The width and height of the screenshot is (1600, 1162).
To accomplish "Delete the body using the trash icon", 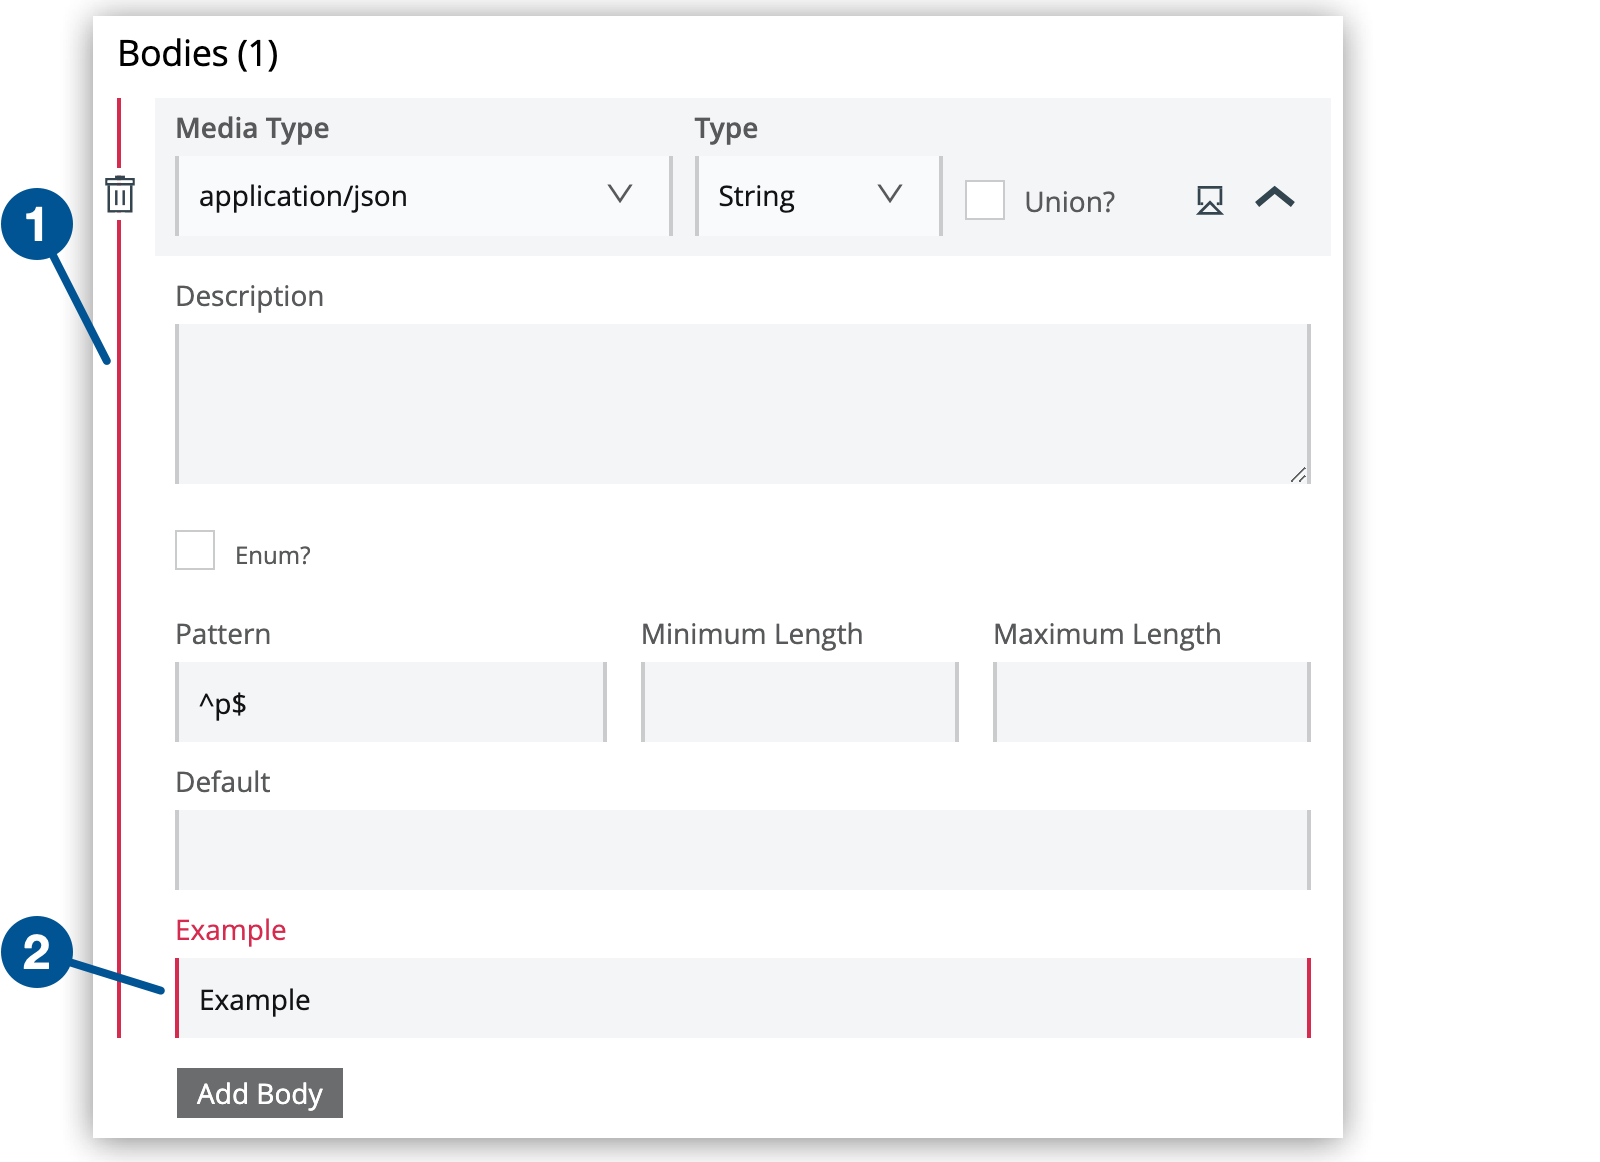I will click(120, 194).
